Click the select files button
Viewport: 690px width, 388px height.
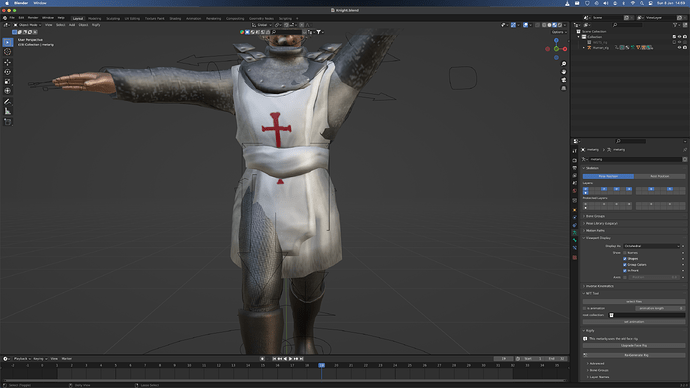pyautogui.click(x=634, y=302)
